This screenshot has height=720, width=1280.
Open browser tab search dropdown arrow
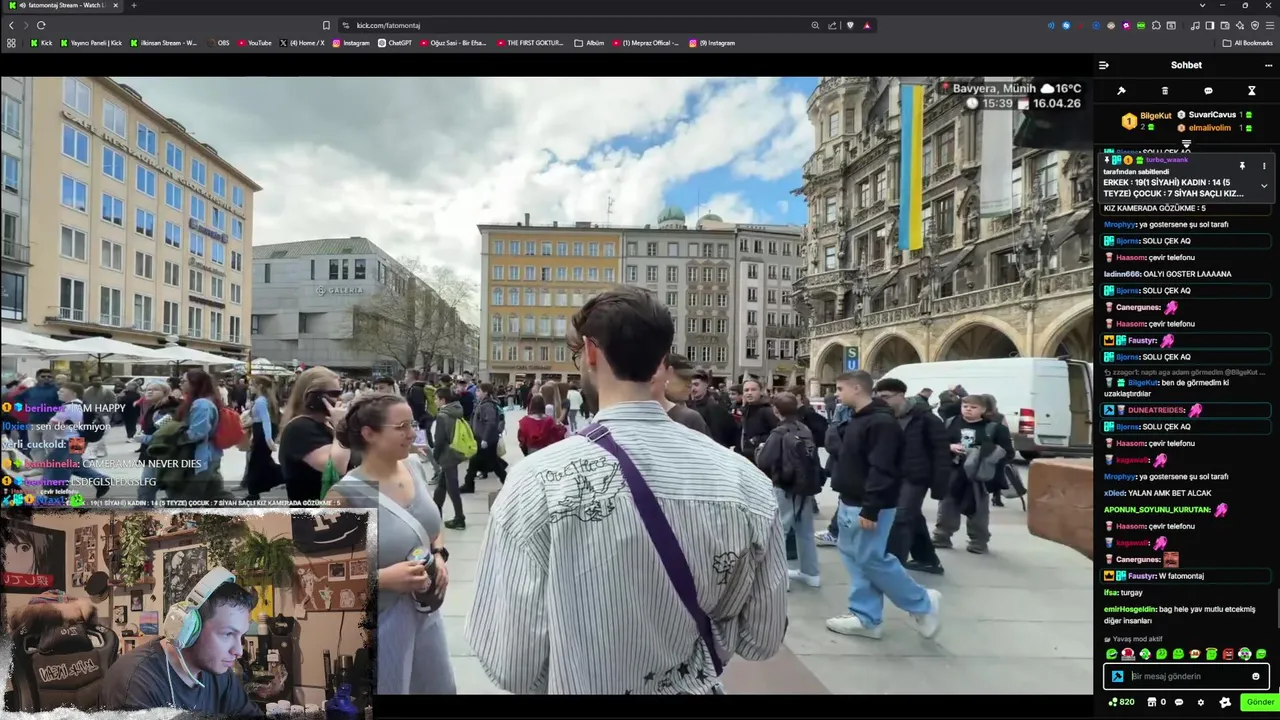pyautogui.click(x=1202, y=5)
